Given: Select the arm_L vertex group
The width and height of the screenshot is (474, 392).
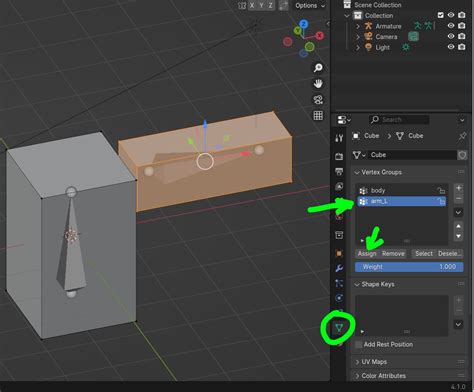Looking at the screenshot, I should pyautogui.click(x=401, y=201).
